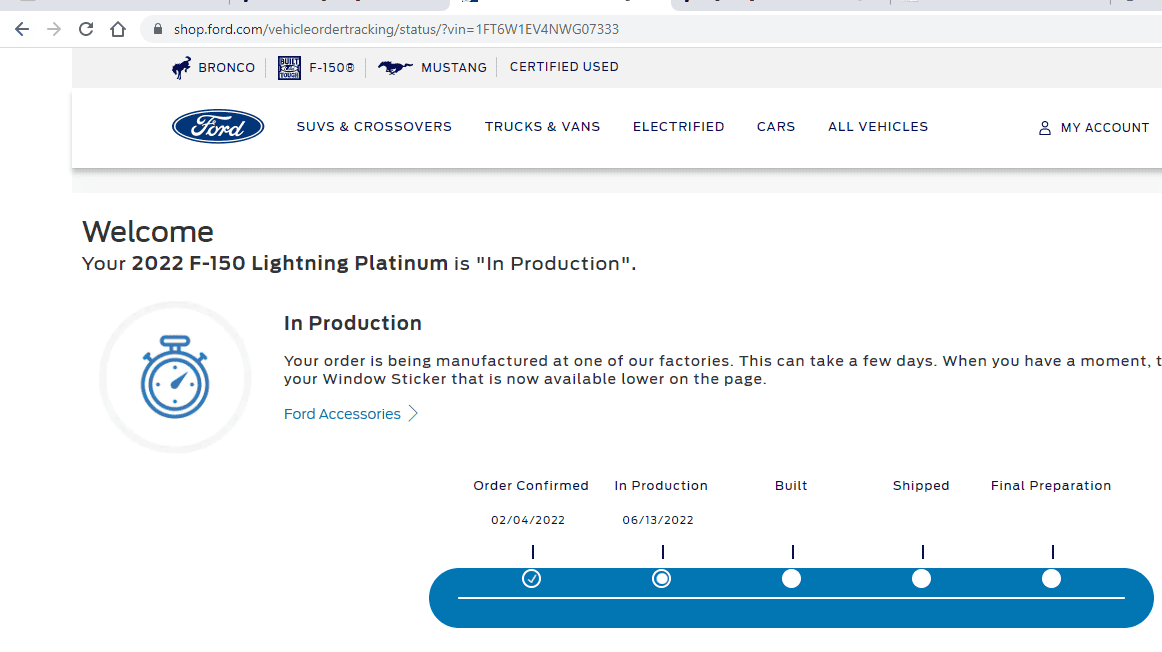
Task: Click the browser back arrow
Action: (x=22, y=29)
